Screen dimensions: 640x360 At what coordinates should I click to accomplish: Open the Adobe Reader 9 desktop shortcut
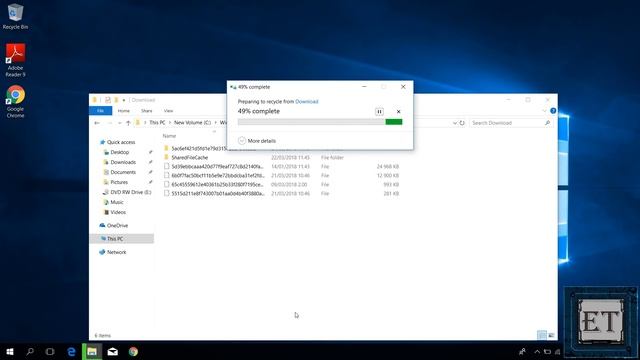16,60
